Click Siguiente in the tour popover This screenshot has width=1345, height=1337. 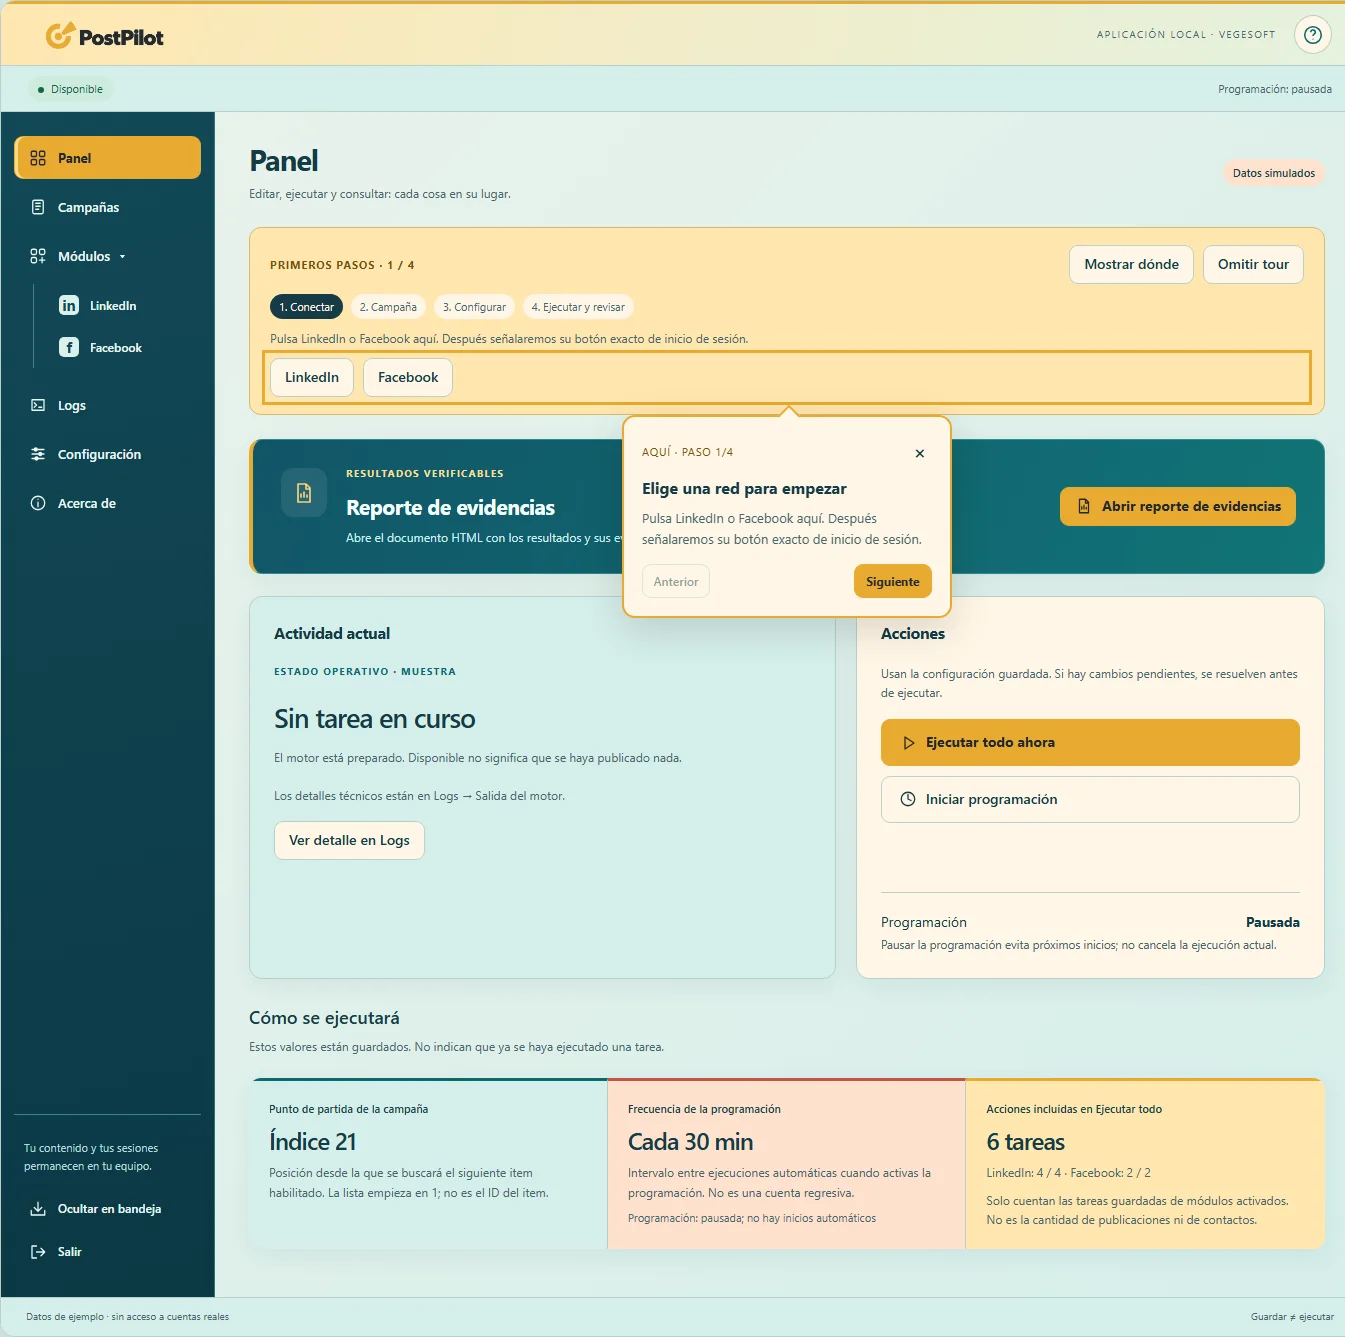tap(893, 581)
